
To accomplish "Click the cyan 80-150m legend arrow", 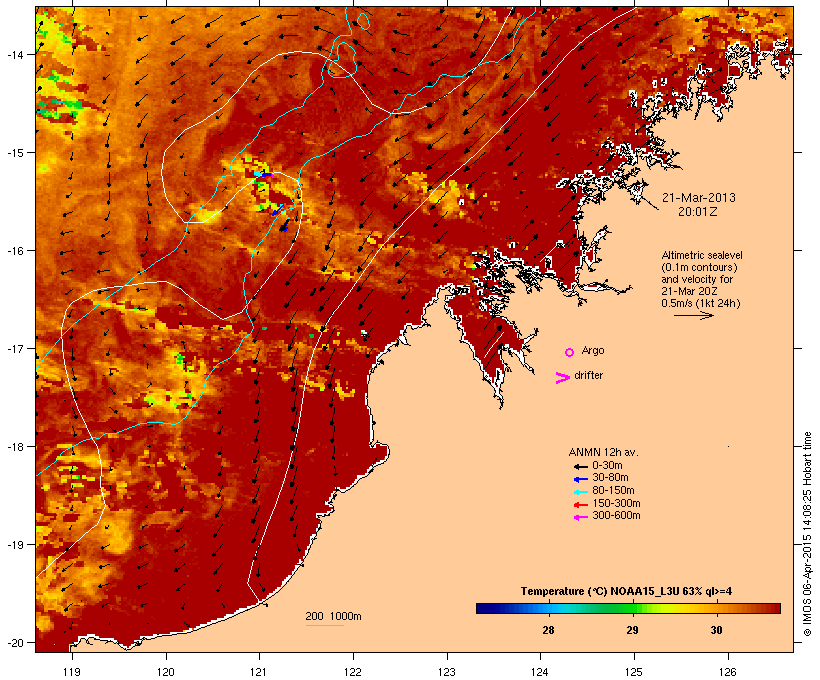I will pyautogui.click(x=580, y=492).
